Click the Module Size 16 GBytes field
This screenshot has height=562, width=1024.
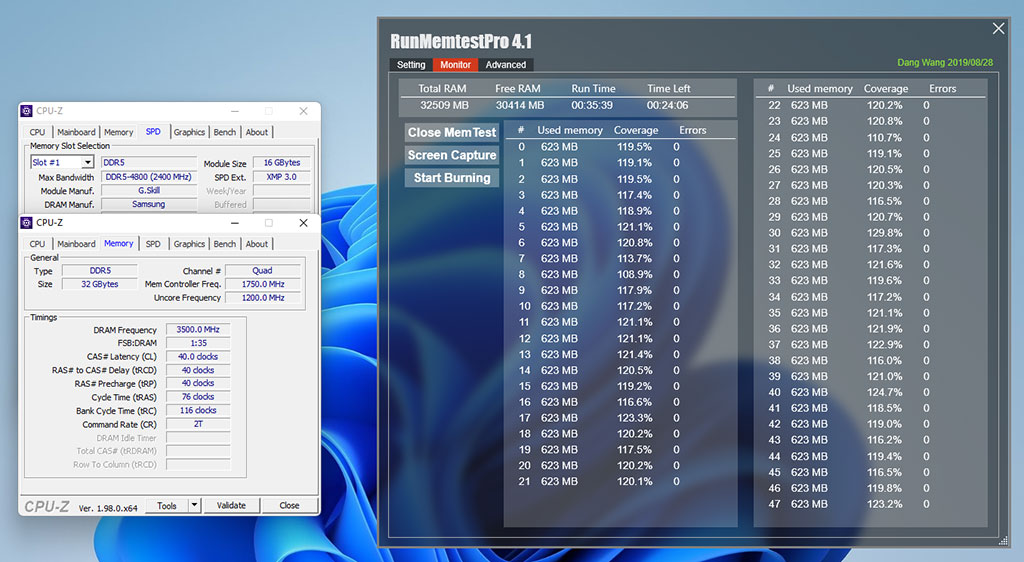[281, 163]
